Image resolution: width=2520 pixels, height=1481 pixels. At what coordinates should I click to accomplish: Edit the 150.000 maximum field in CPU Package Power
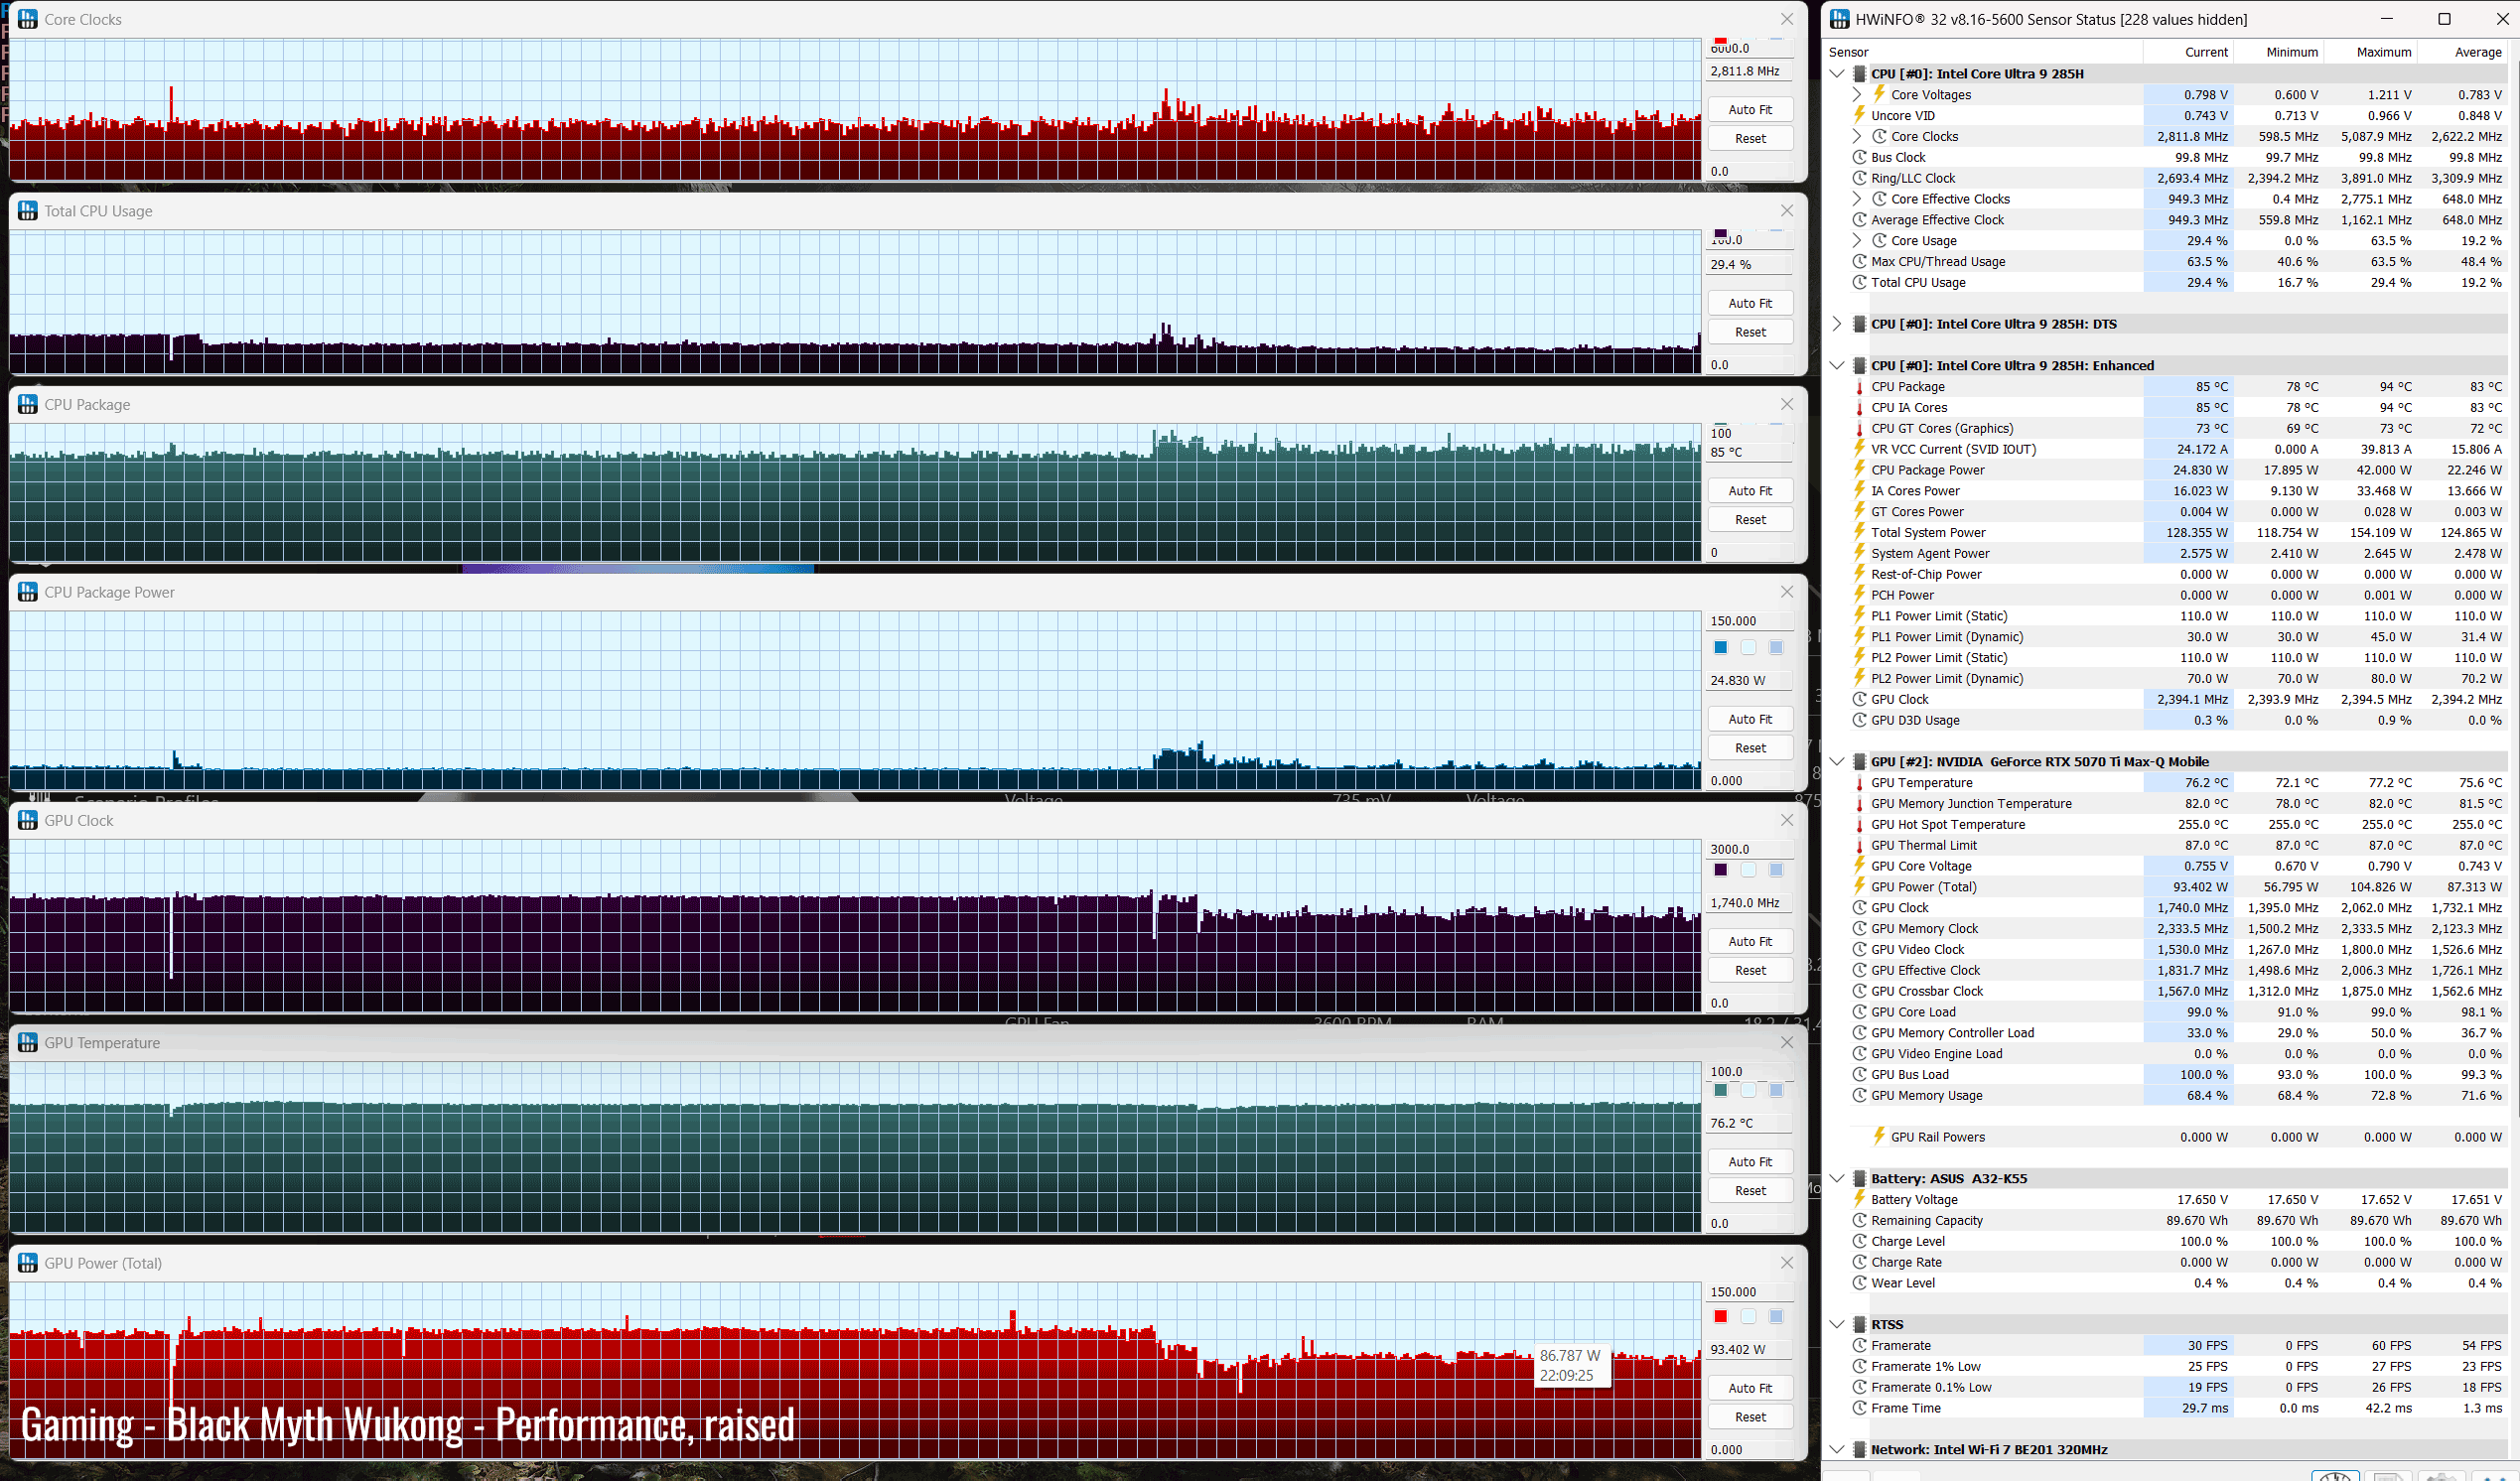pyautogui.click(x=1749, y=621)
